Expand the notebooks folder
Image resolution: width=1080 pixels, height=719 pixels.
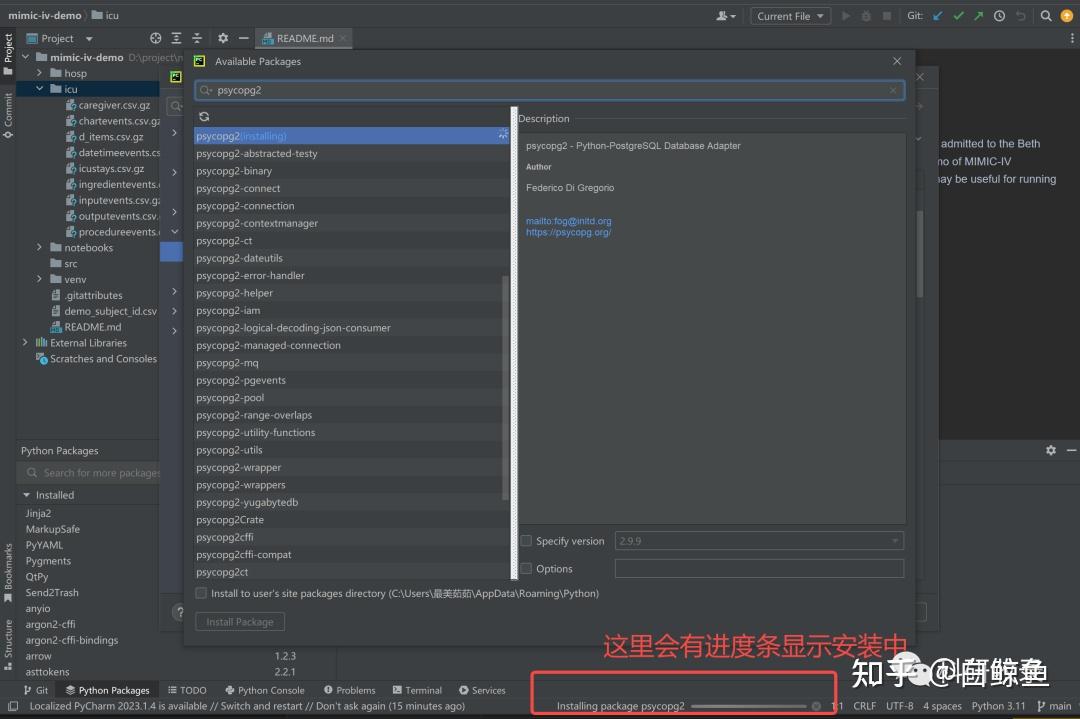coord(38,247)
